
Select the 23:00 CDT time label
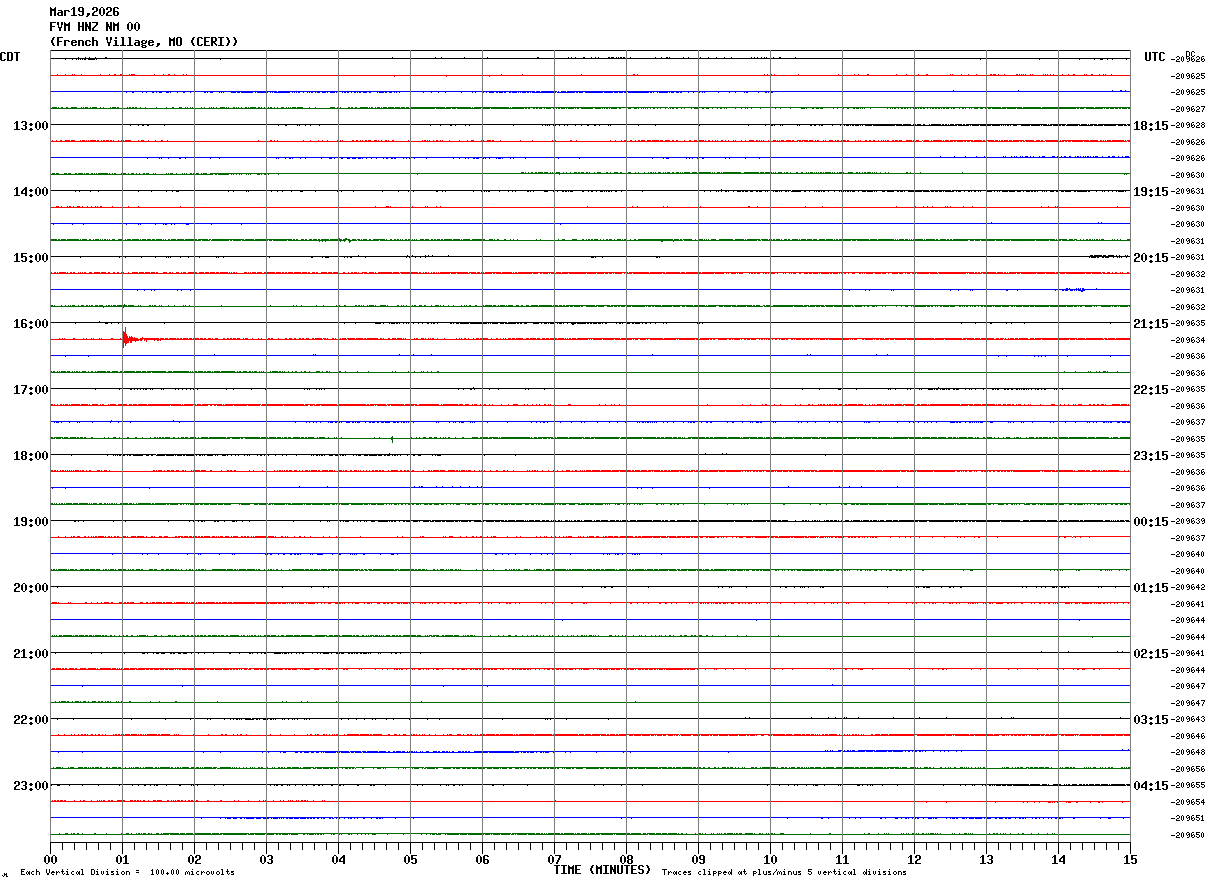click(31, 785)
